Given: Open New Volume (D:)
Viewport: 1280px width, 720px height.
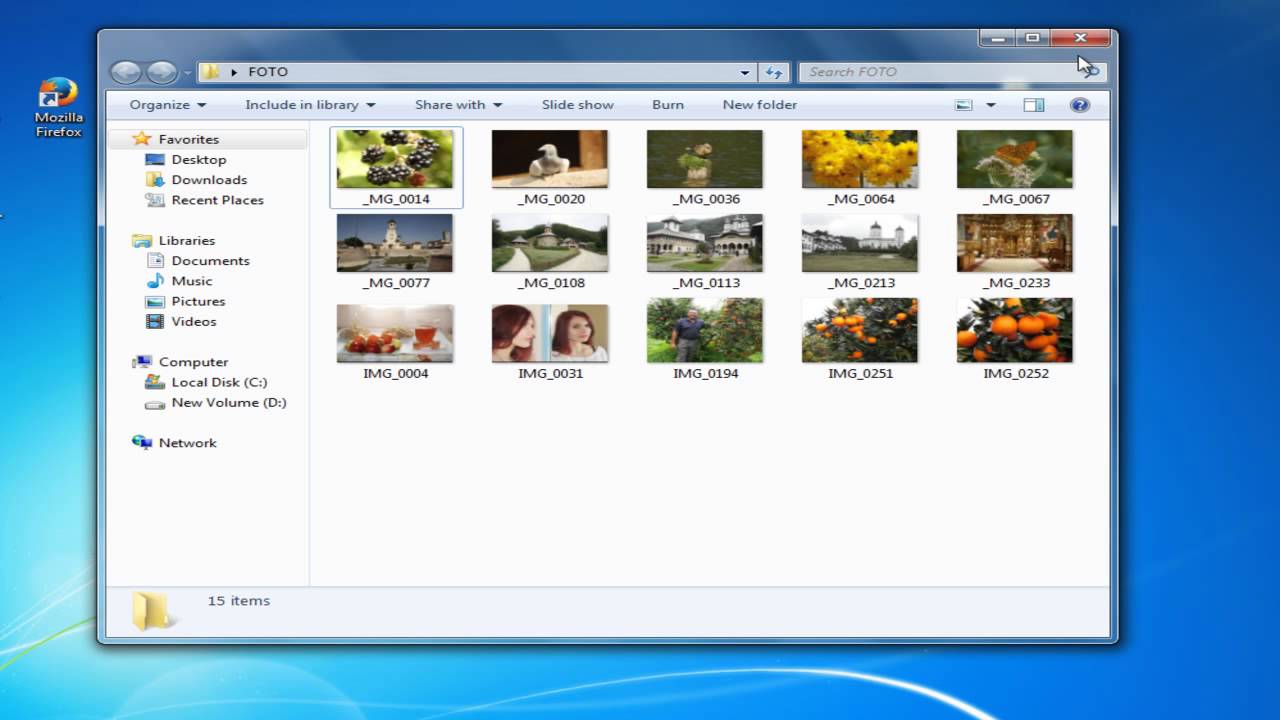Looking at the screenshot, I should tap(228, 402).
